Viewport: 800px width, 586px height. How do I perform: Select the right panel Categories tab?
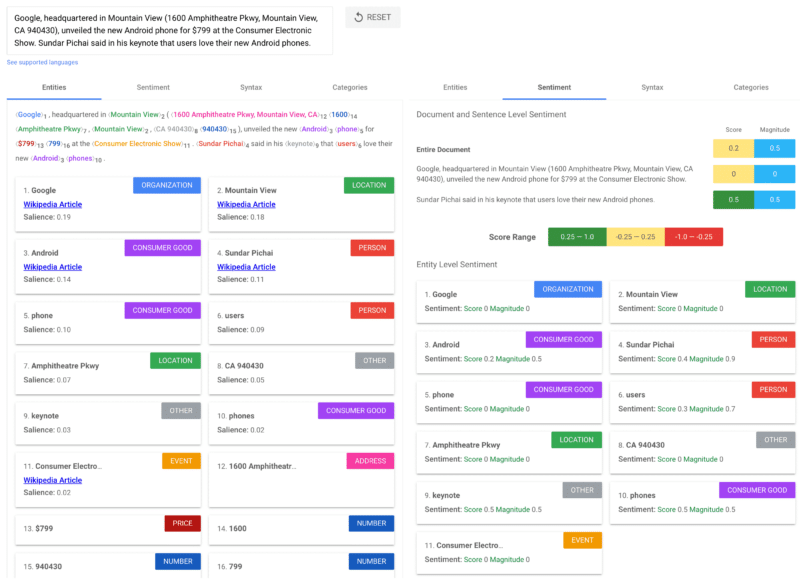[751, 88]
